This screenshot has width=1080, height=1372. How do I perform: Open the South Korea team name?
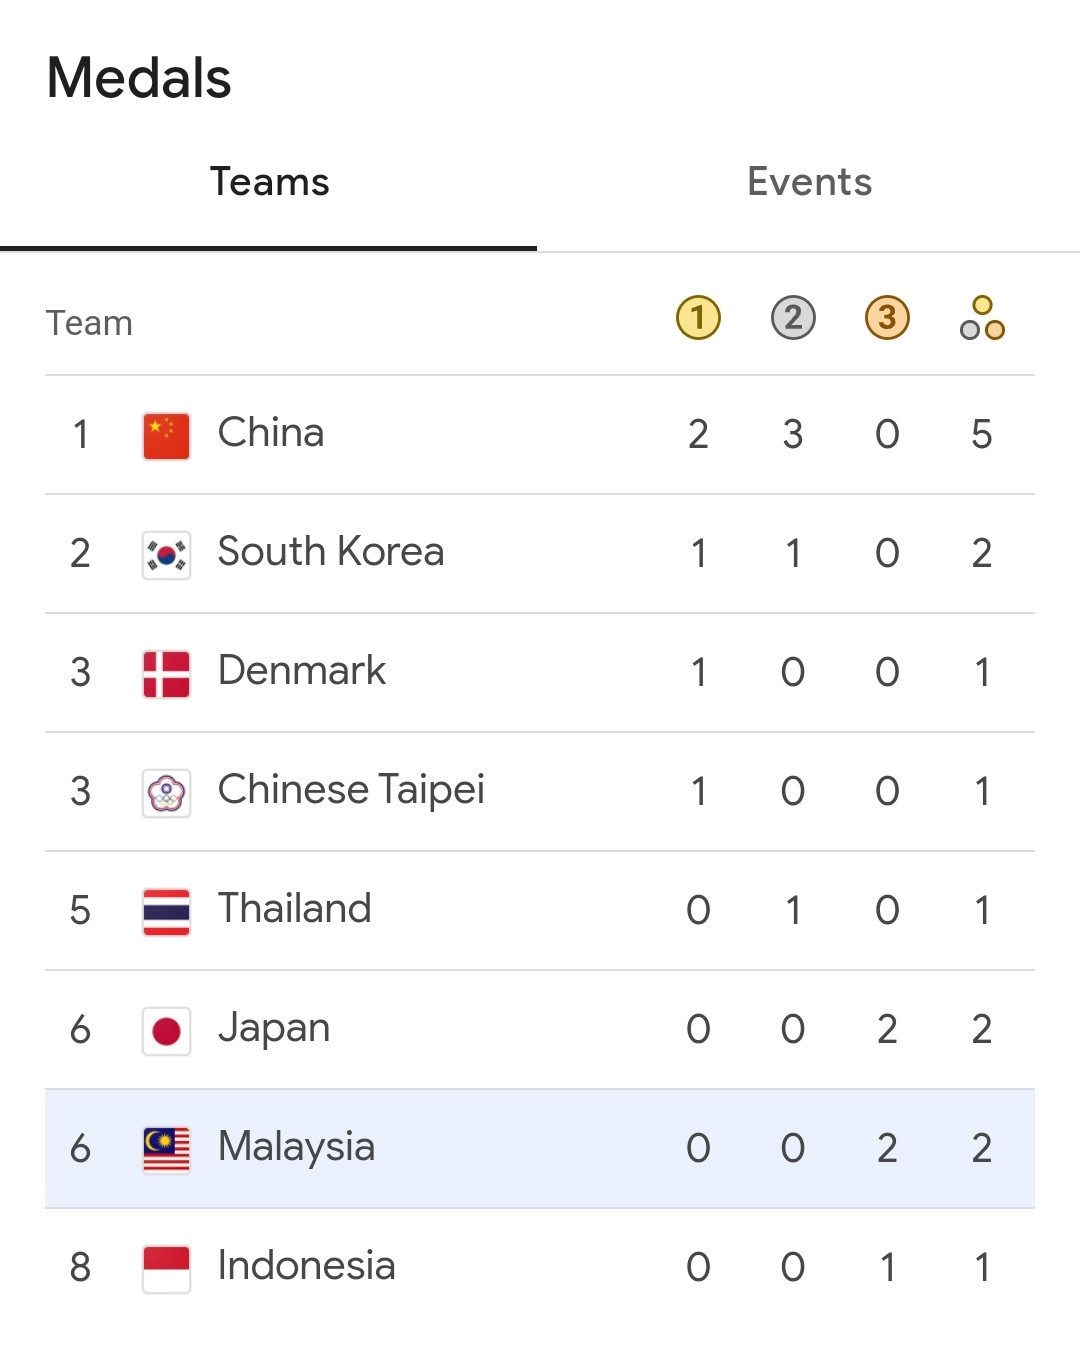331,552
